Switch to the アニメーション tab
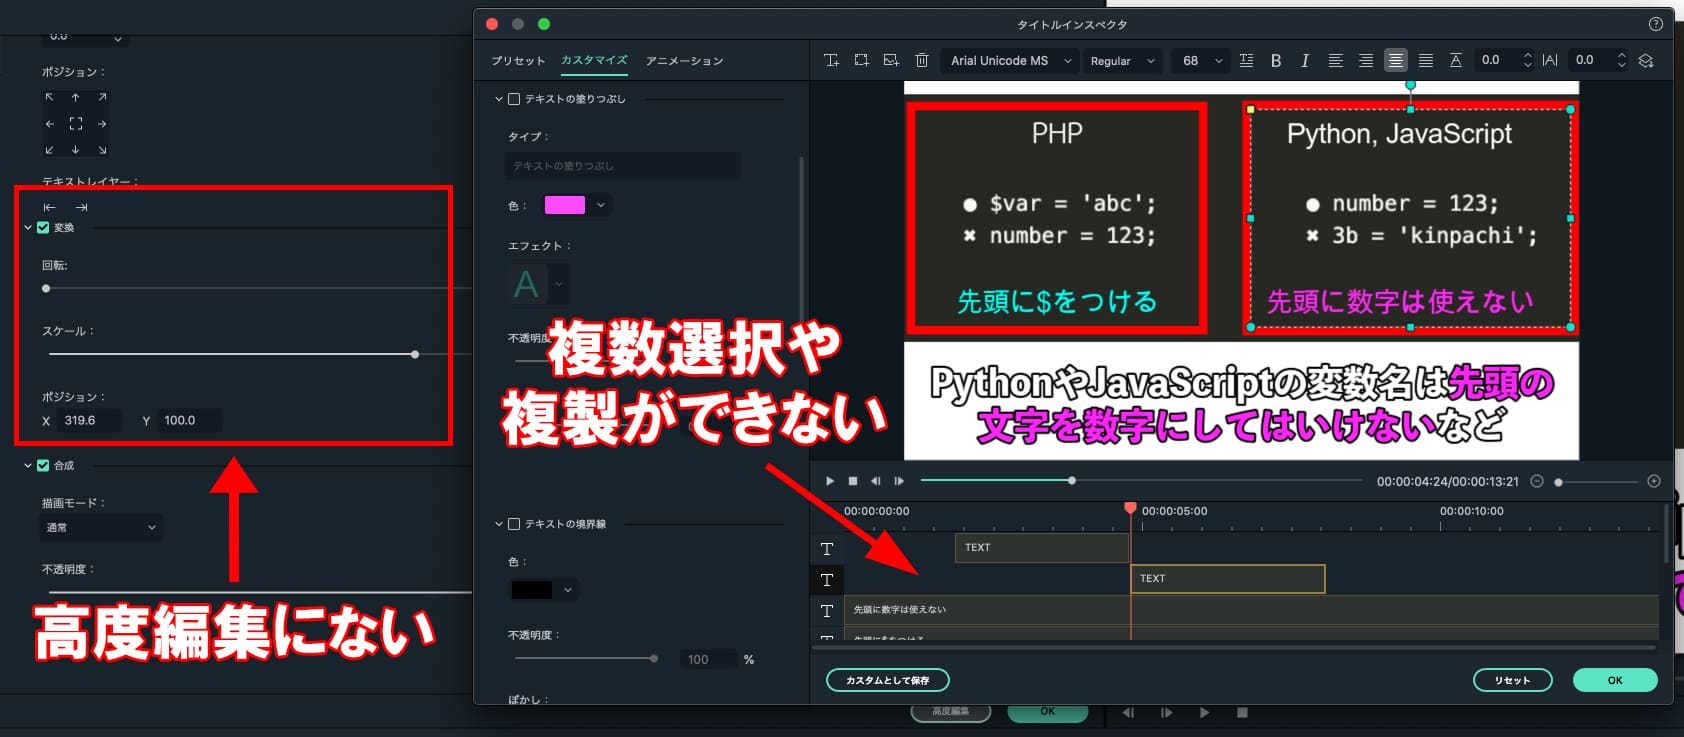1684x737 pixels. (x=684, y=61)
